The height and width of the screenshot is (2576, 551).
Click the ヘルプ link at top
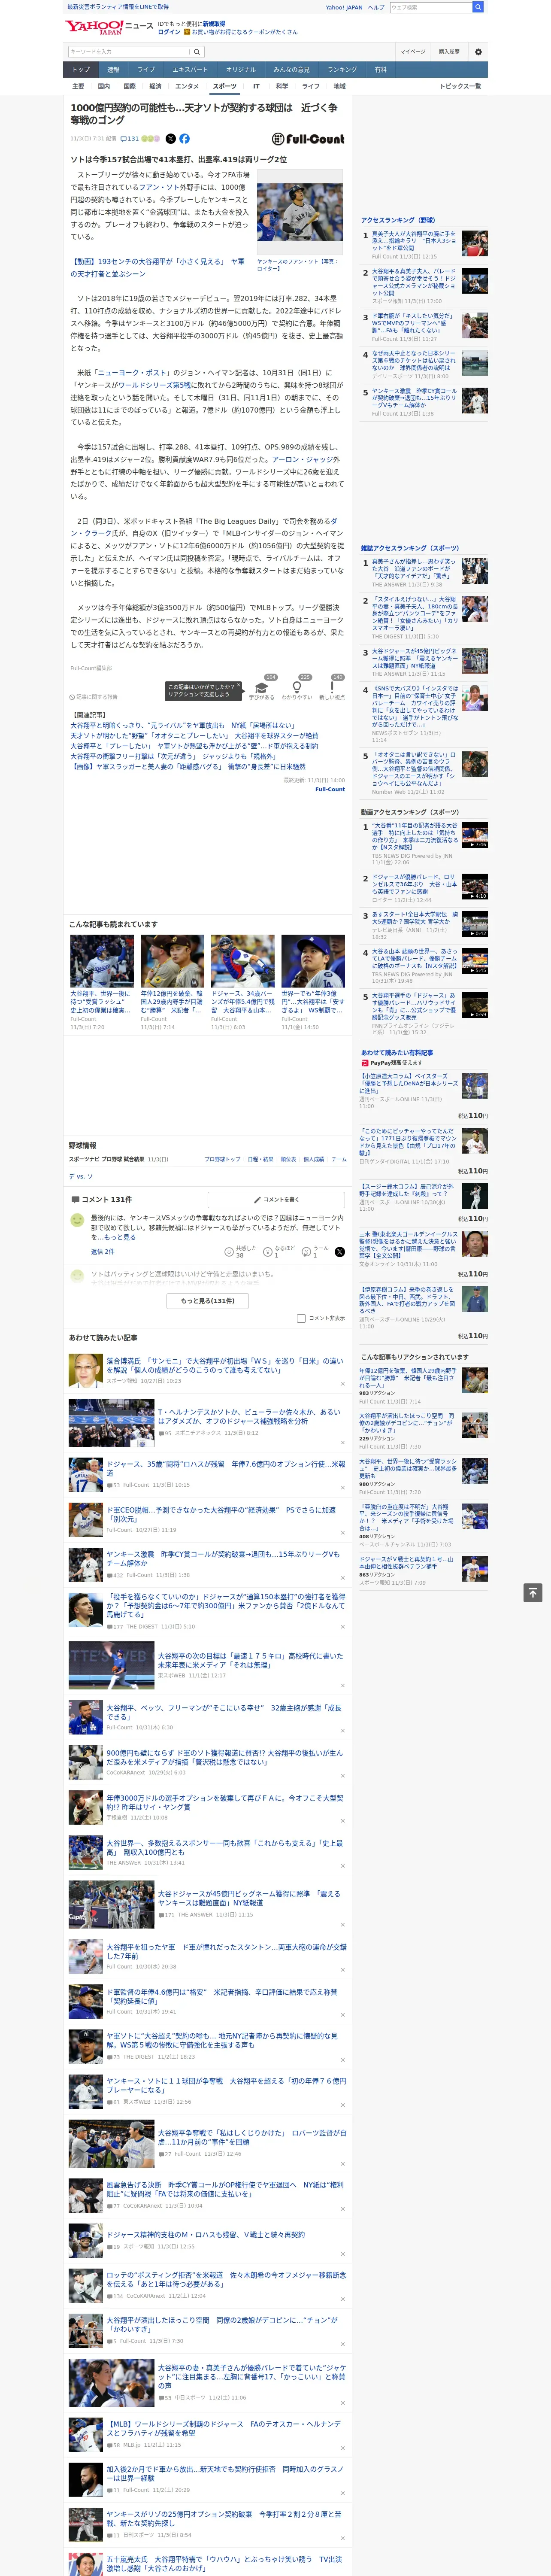375,7
